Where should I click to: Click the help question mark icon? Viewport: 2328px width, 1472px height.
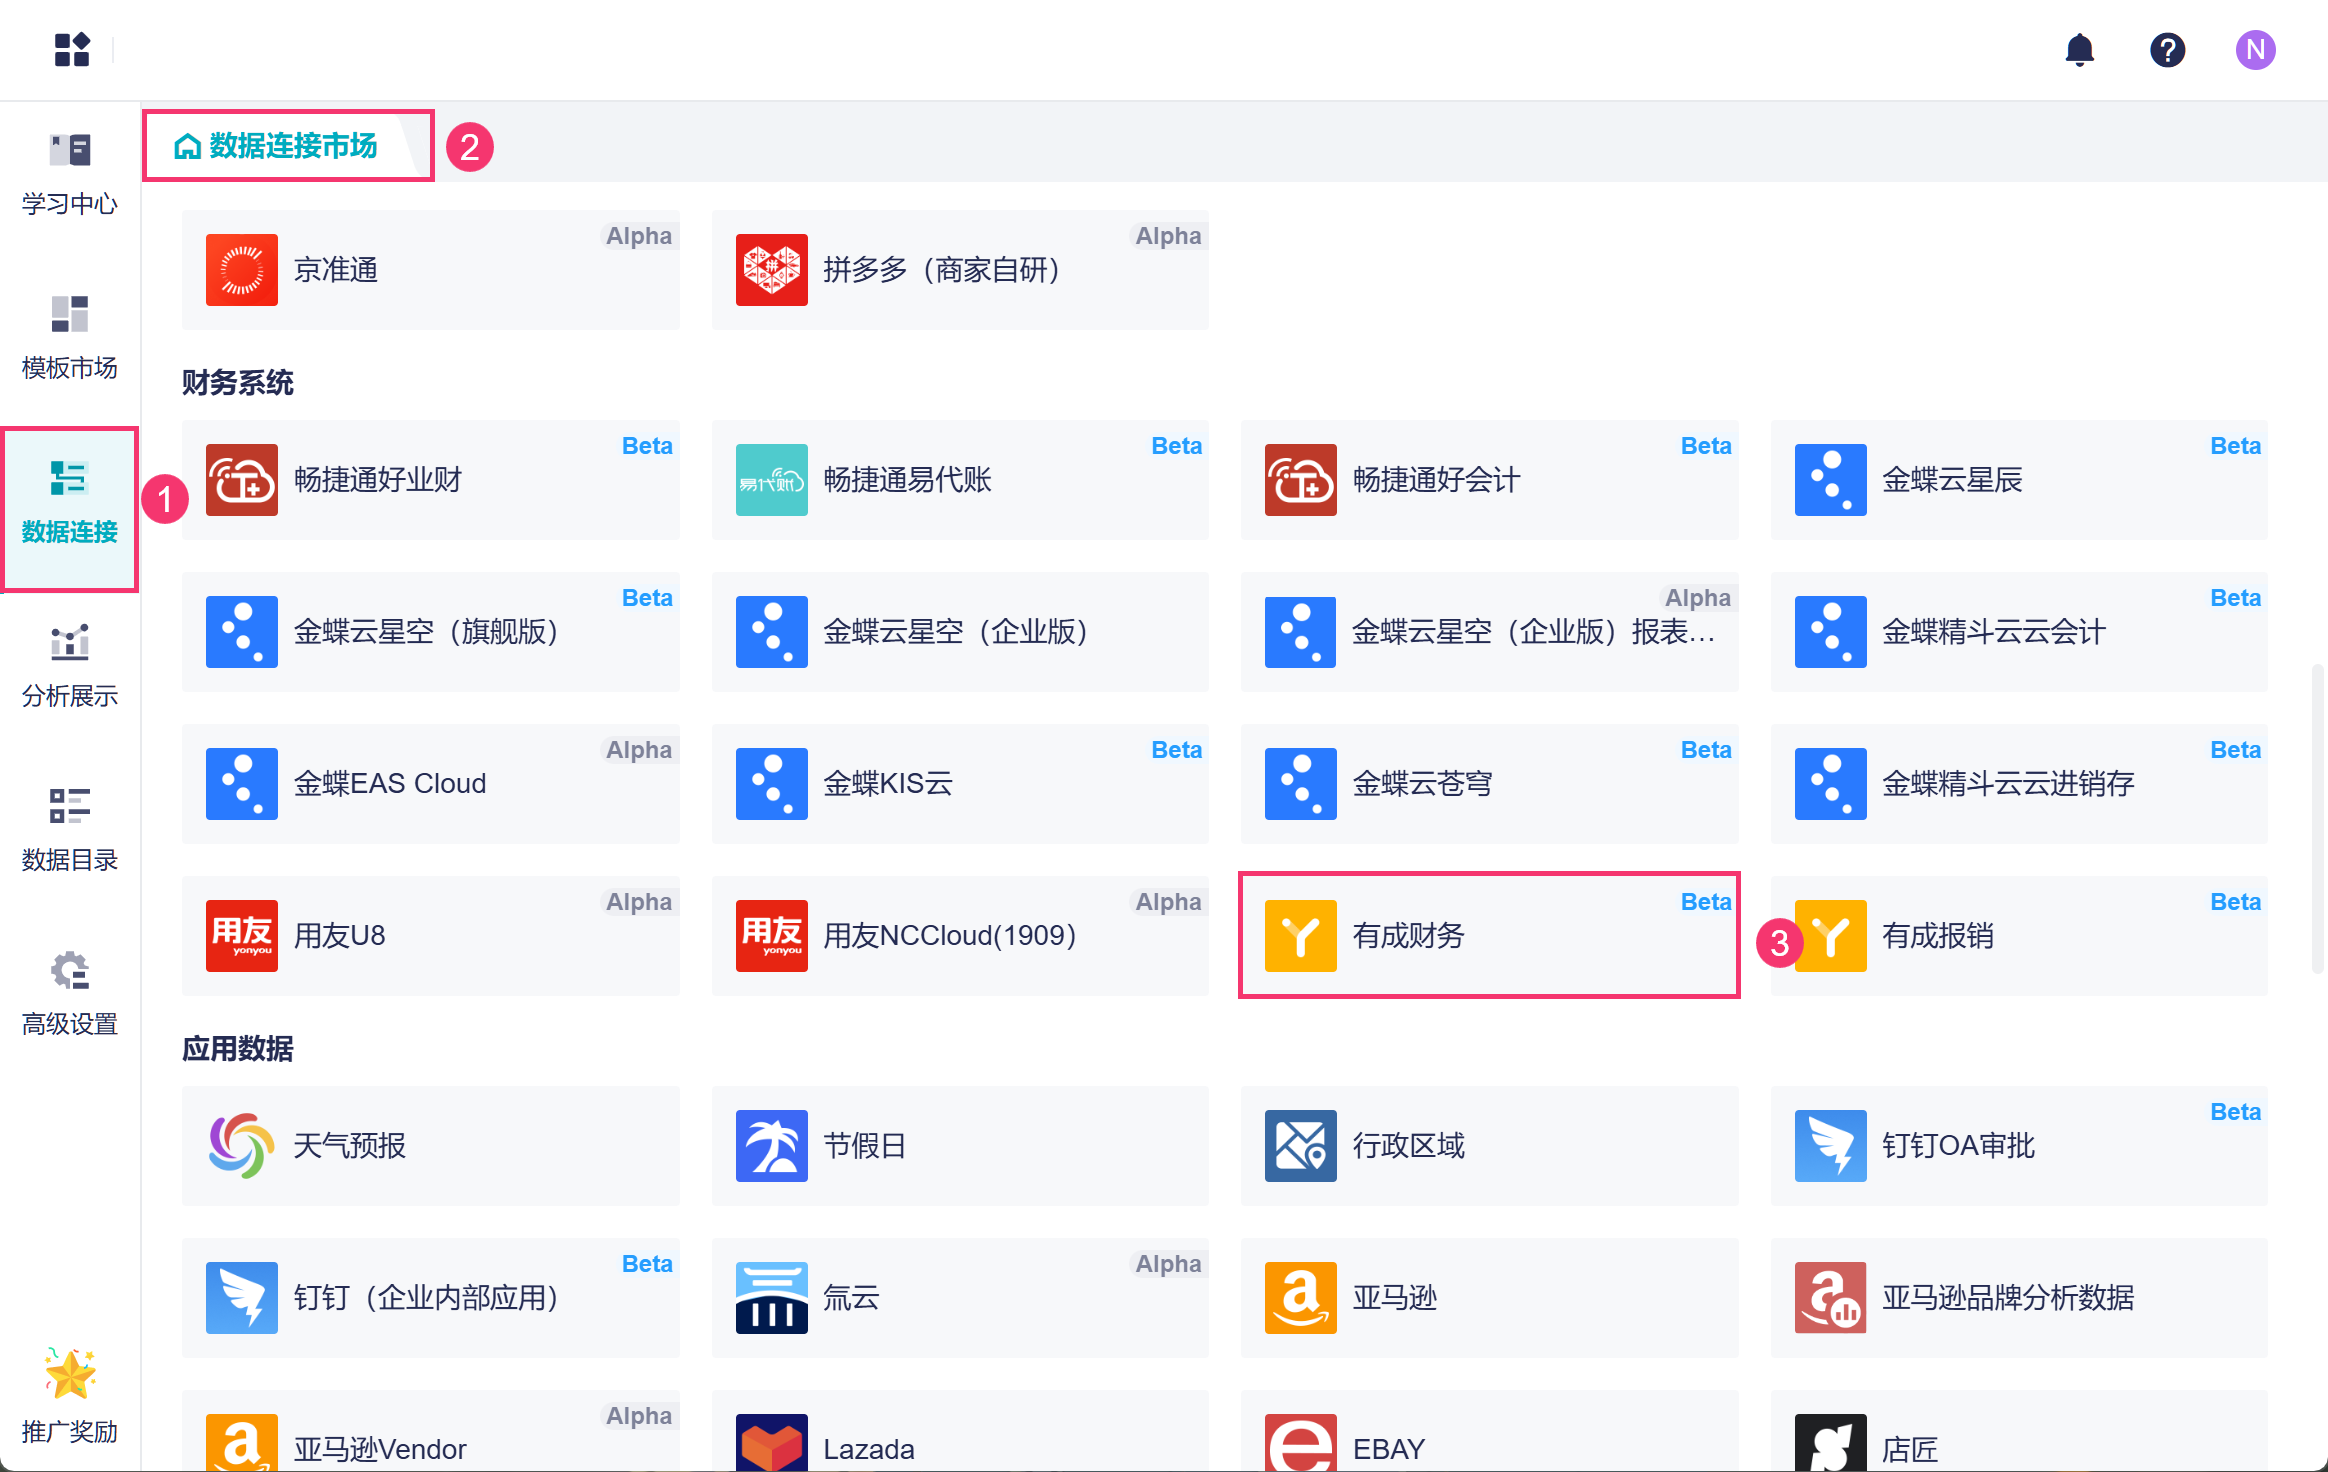(2167, 49)
